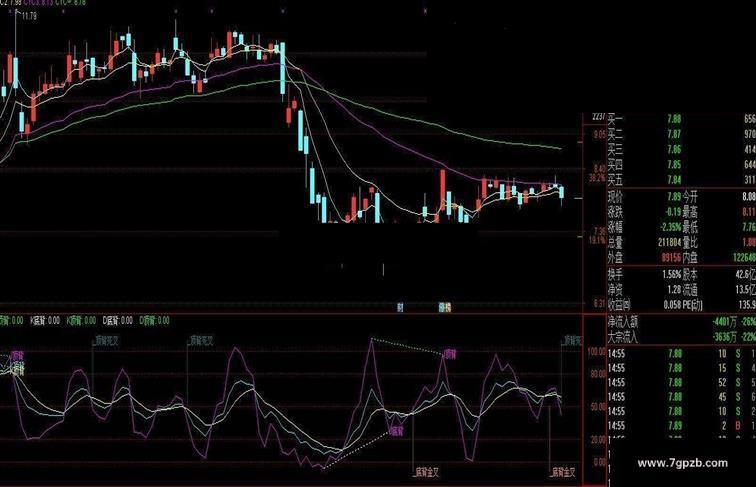Click the 内盘 label
This screenshot has width=756, height=487.
690,258
